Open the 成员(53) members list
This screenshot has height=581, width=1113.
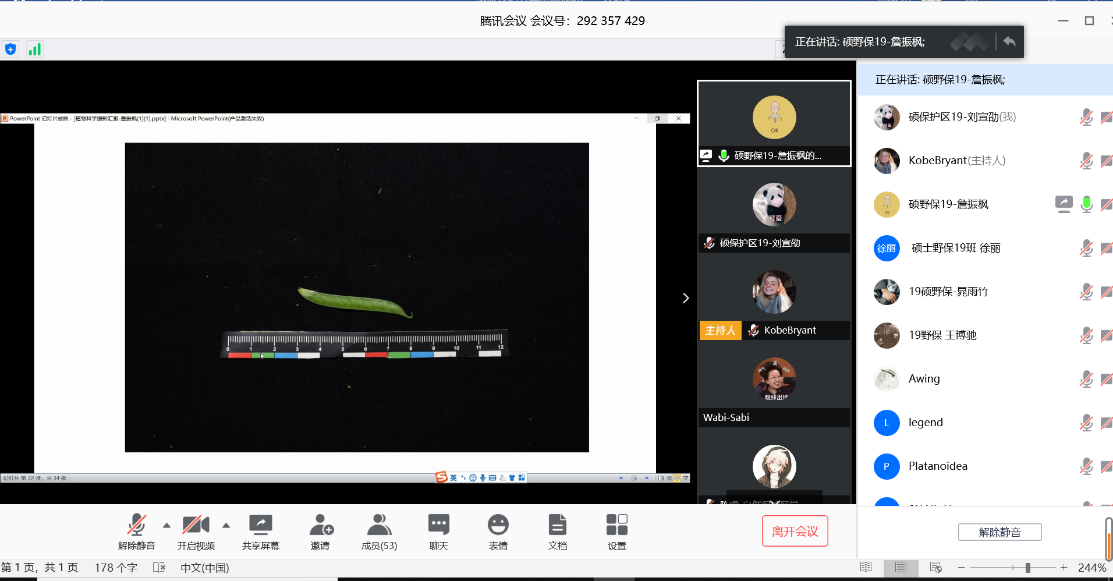[378, 524]
